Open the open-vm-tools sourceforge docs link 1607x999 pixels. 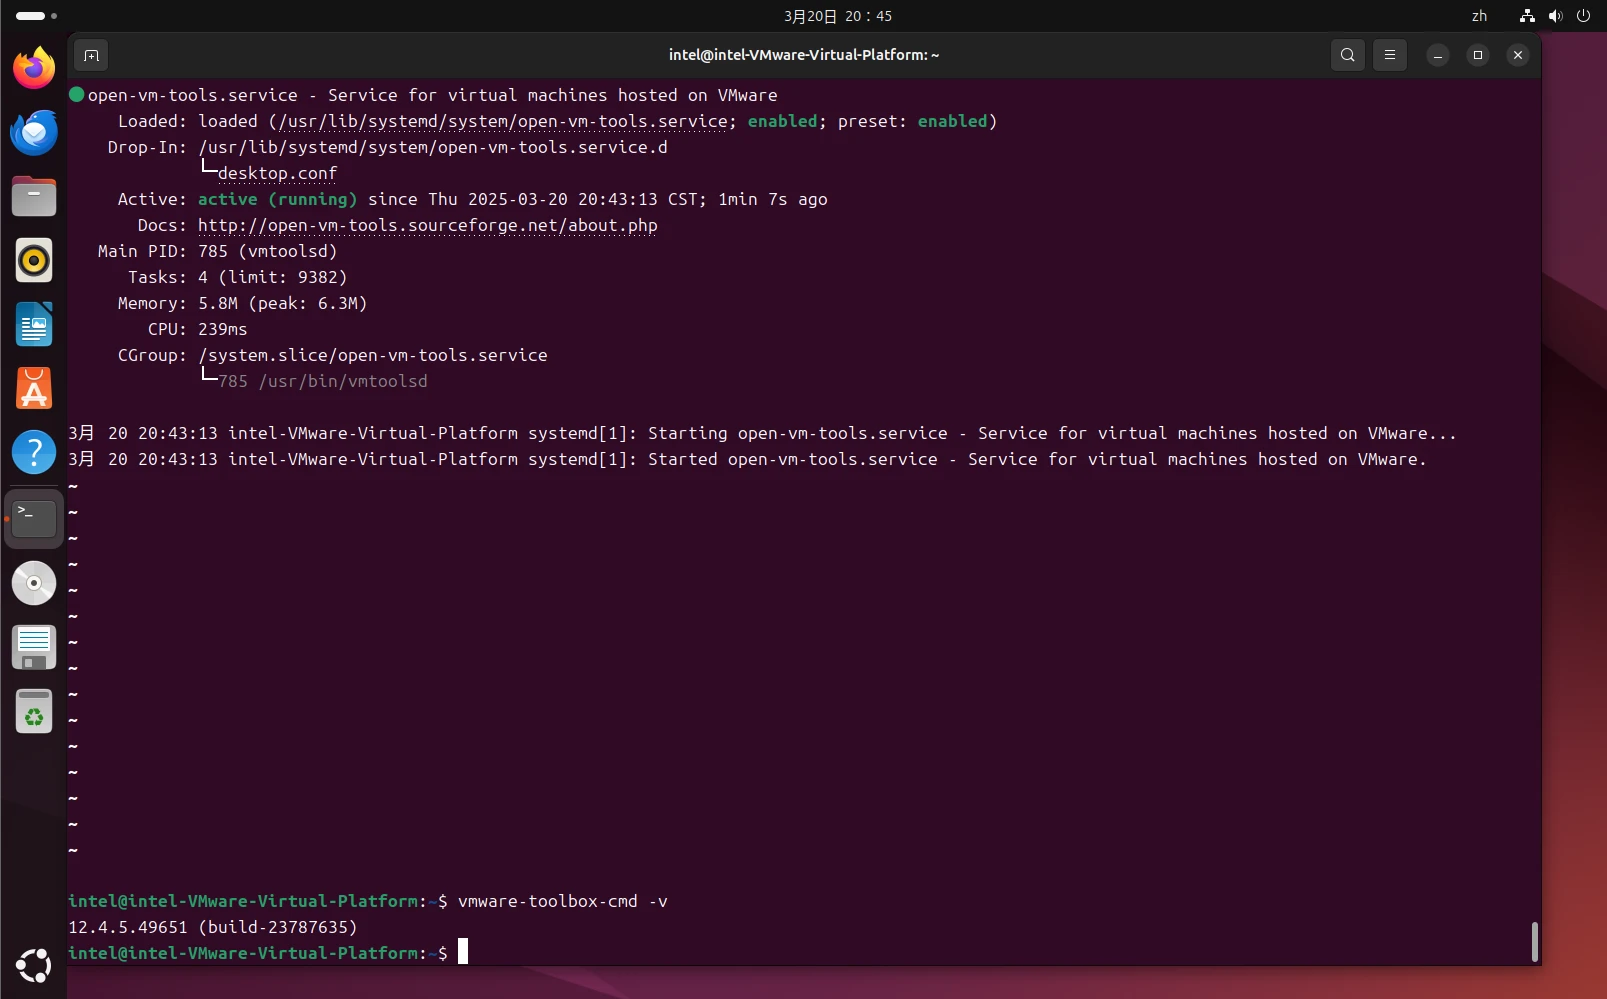pos(428,225)
